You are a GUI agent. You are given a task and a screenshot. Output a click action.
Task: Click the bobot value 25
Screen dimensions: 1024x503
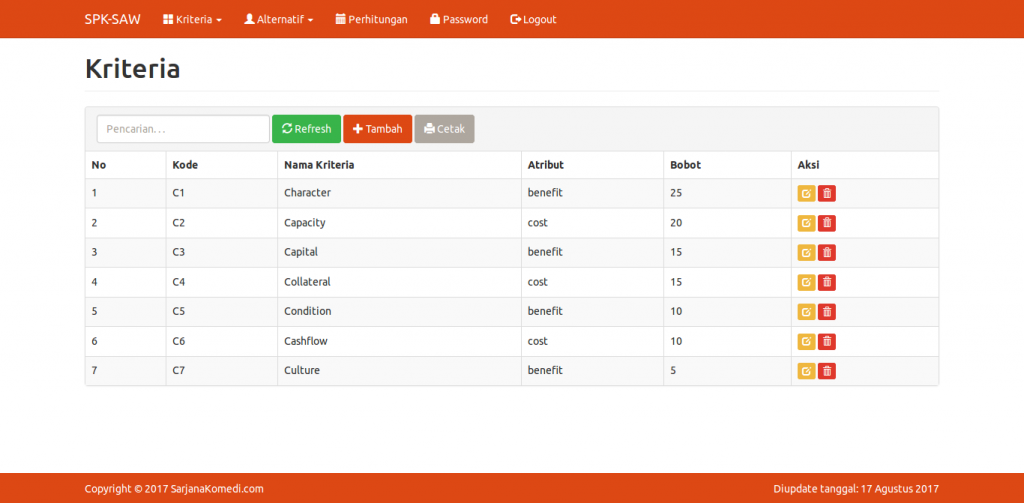[x=676, y=193]
